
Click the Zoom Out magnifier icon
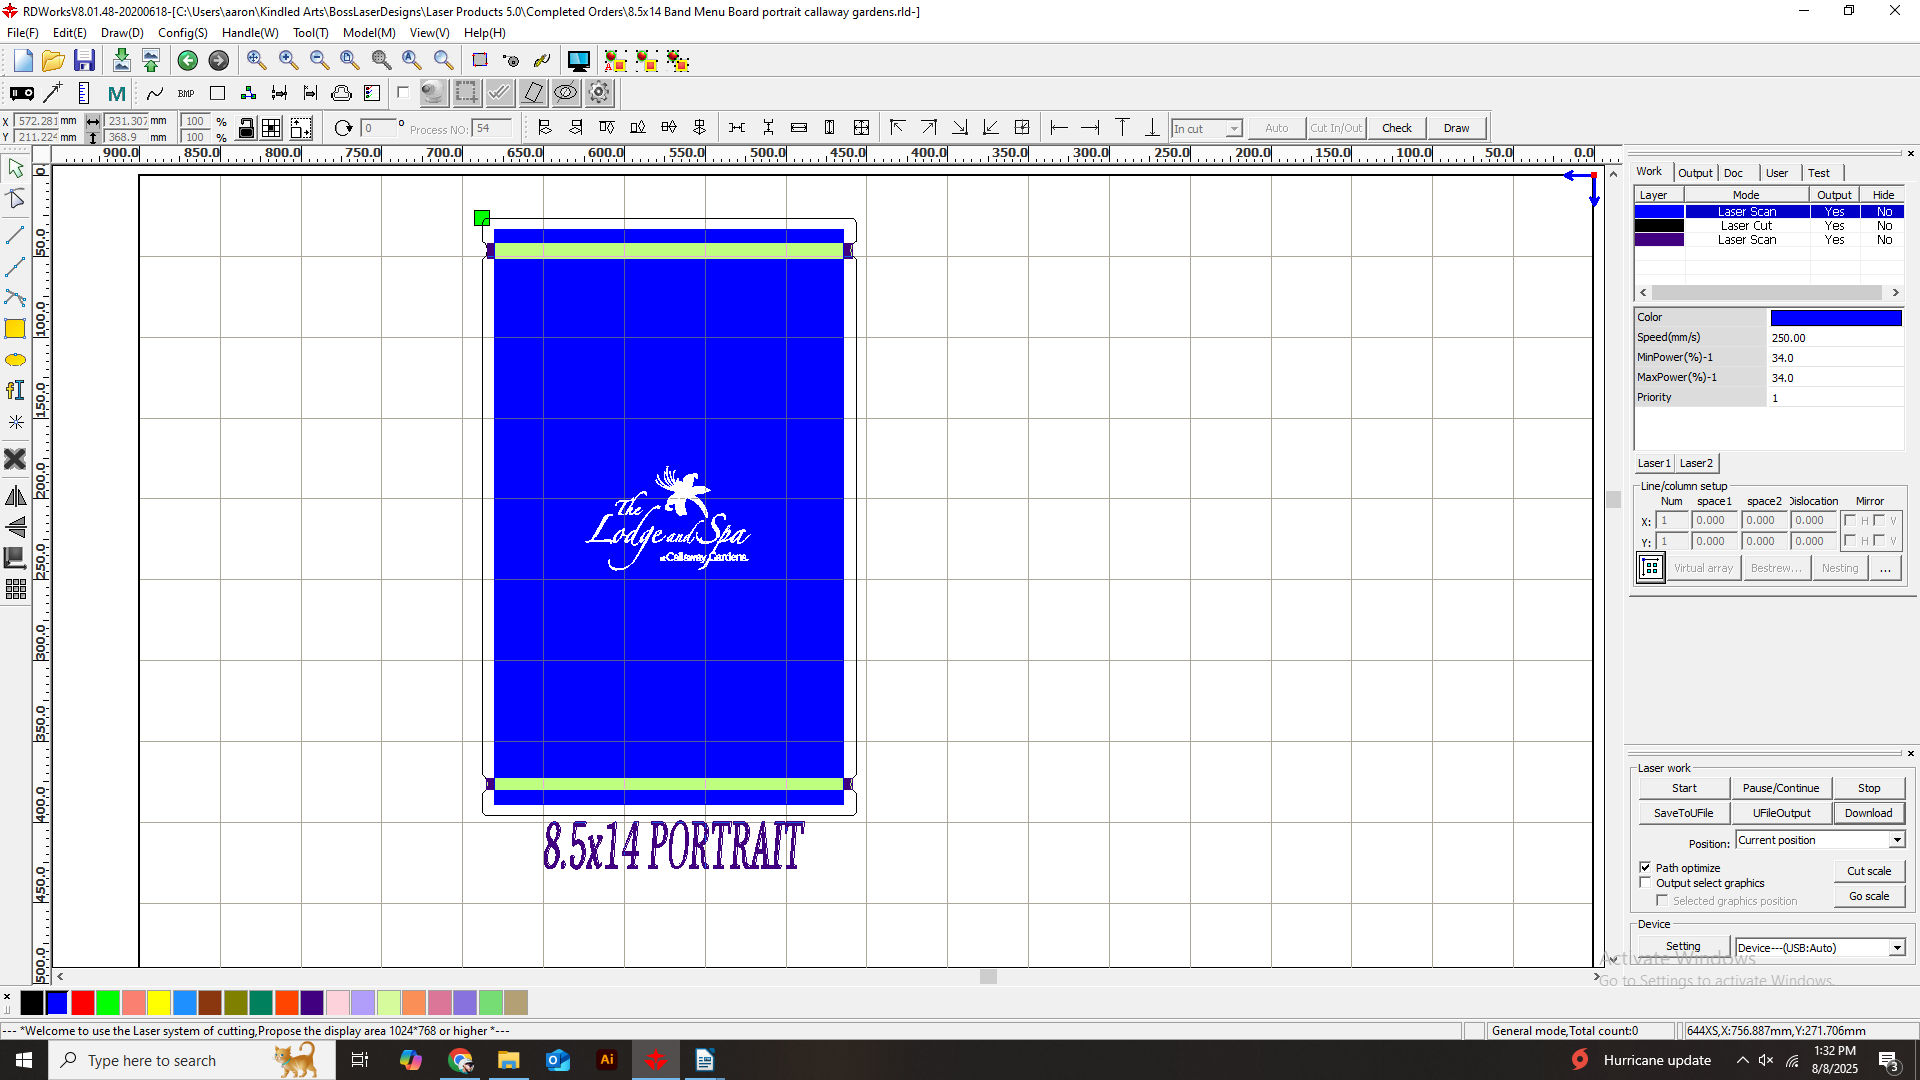click(x=319, y=61)
